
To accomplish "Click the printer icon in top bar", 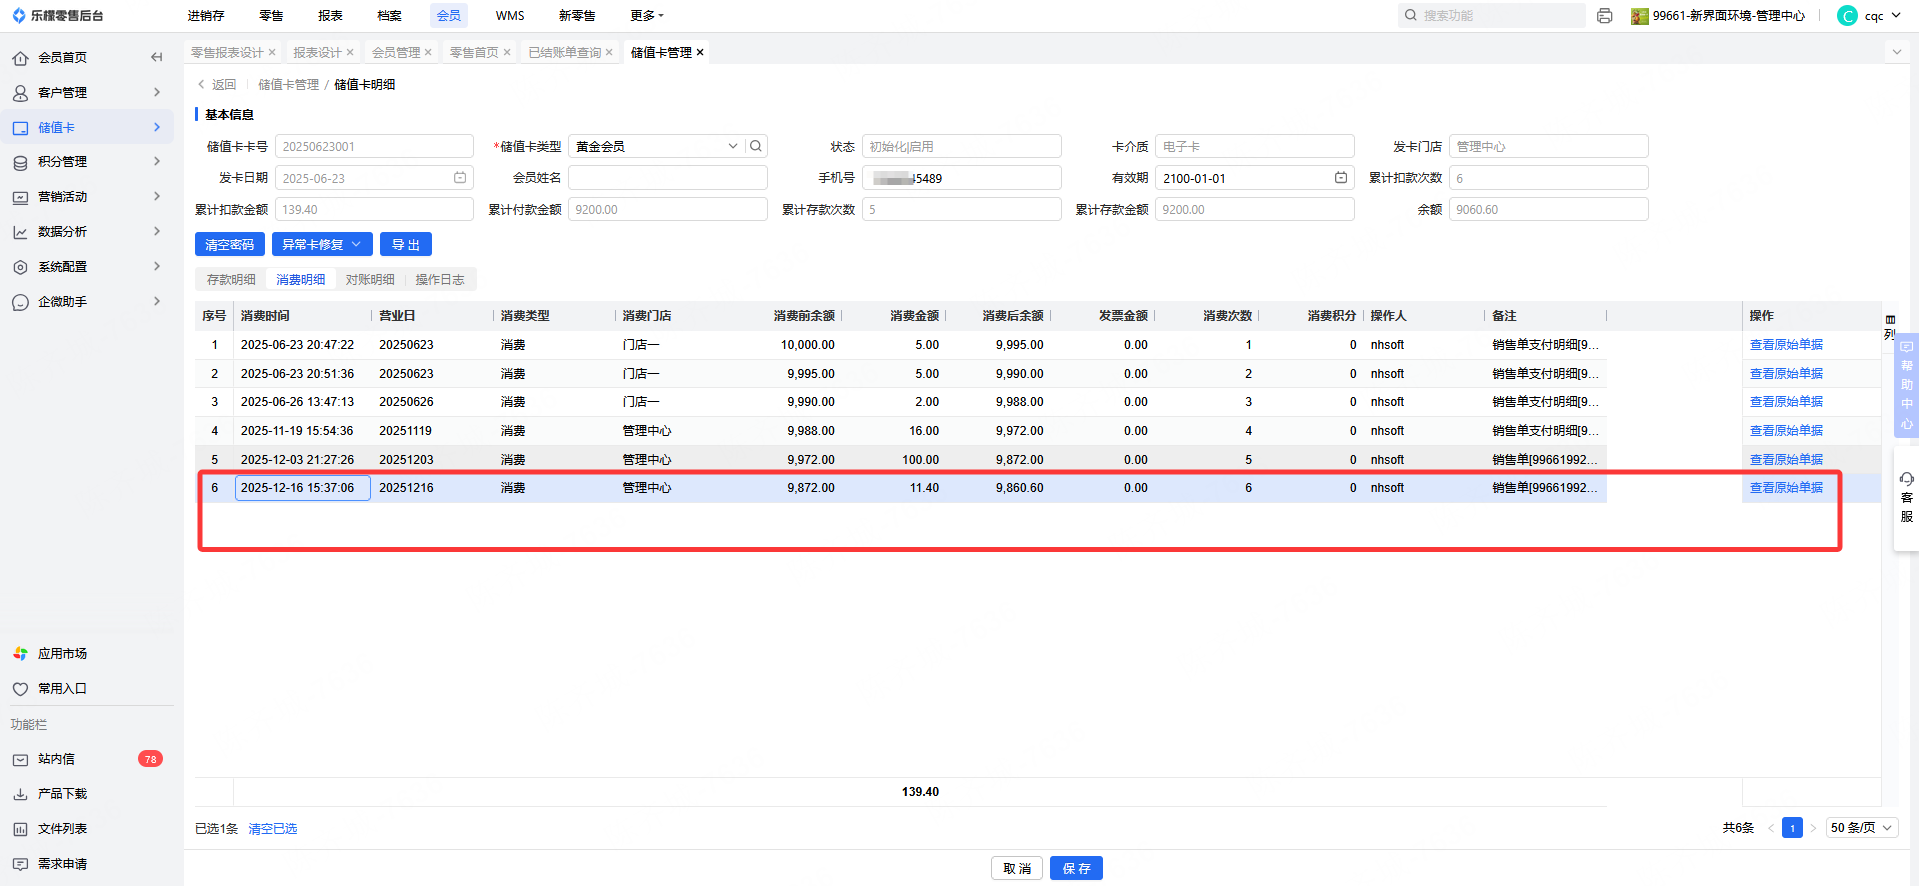I will tap(1605, 16).
